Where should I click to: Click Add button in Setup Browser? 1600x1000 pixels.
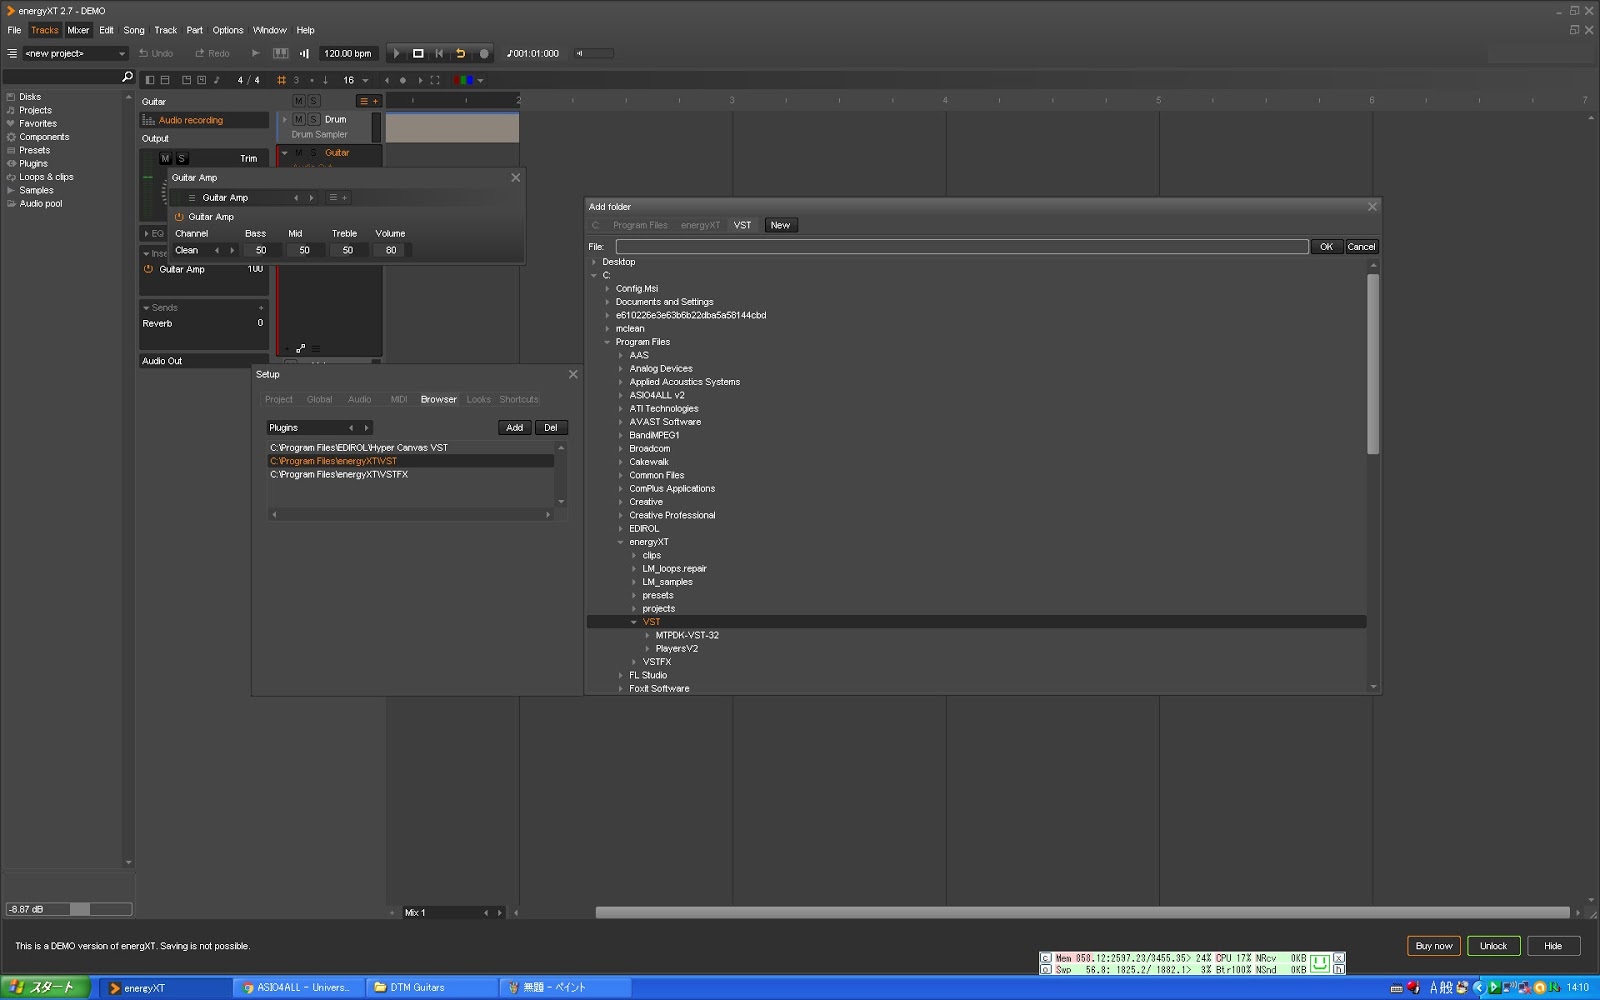coord(515,428)
